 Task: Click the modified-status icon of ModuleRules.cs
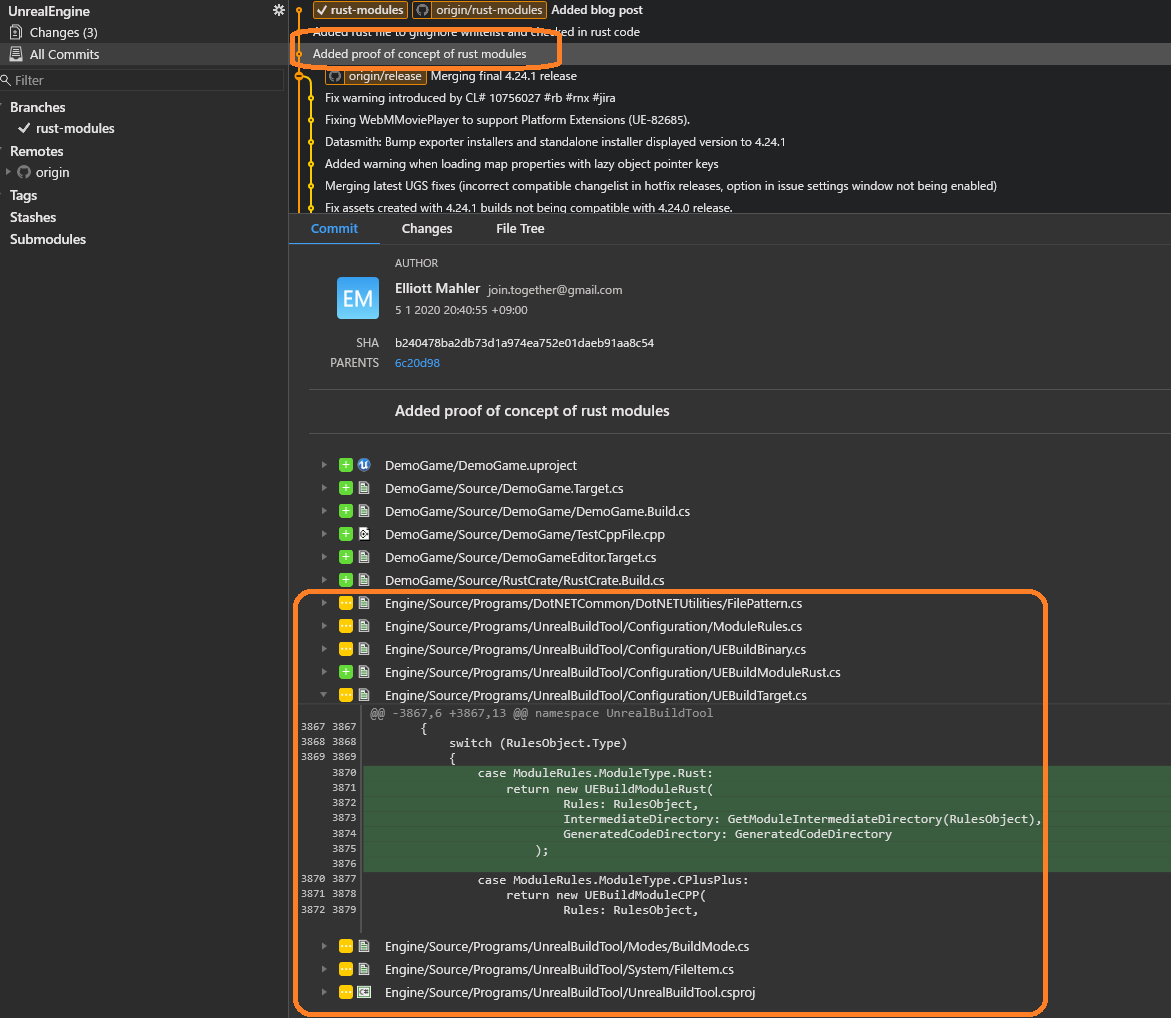tap(346, 627)
